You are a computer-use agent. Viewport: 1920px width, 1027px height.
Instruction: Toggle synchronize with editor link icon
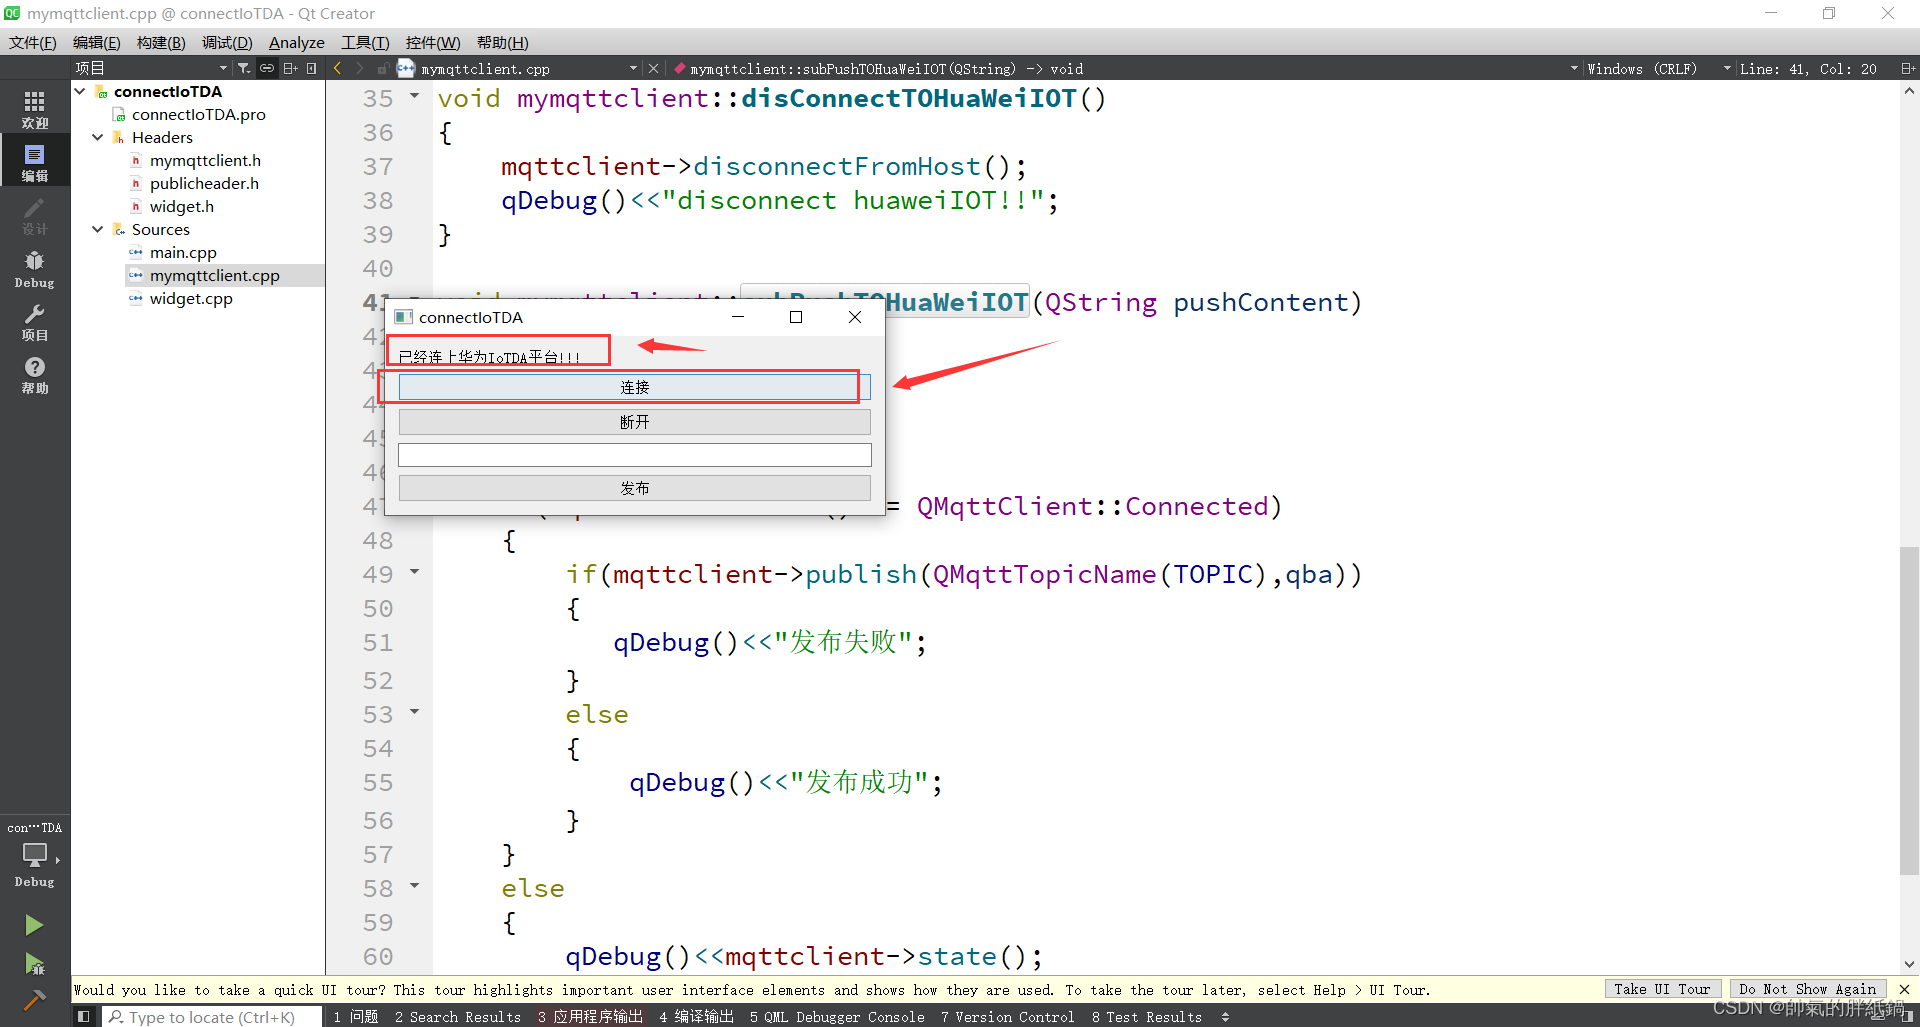click(x=267, y=68)
